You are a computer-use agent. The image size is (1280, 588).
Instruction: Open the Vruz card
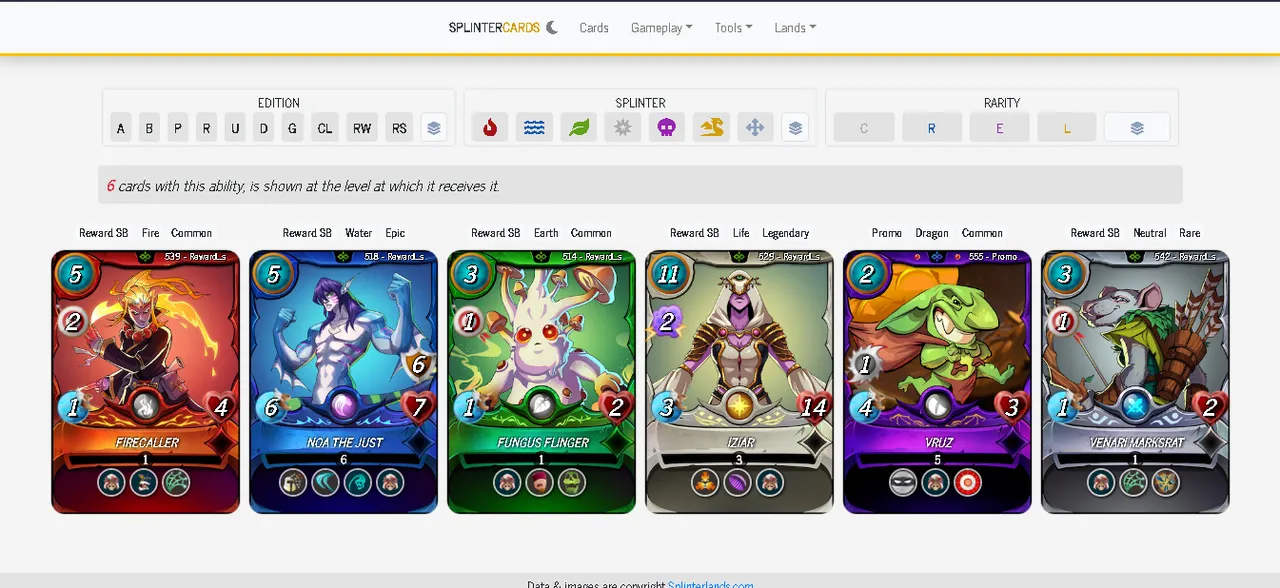pyautogui.click(x=937, y=381)
